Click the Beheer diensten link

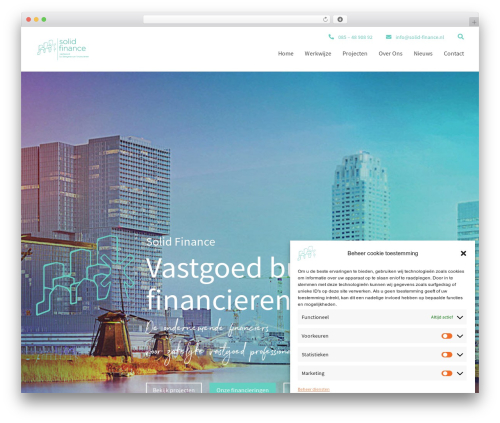tap(314, 389)
